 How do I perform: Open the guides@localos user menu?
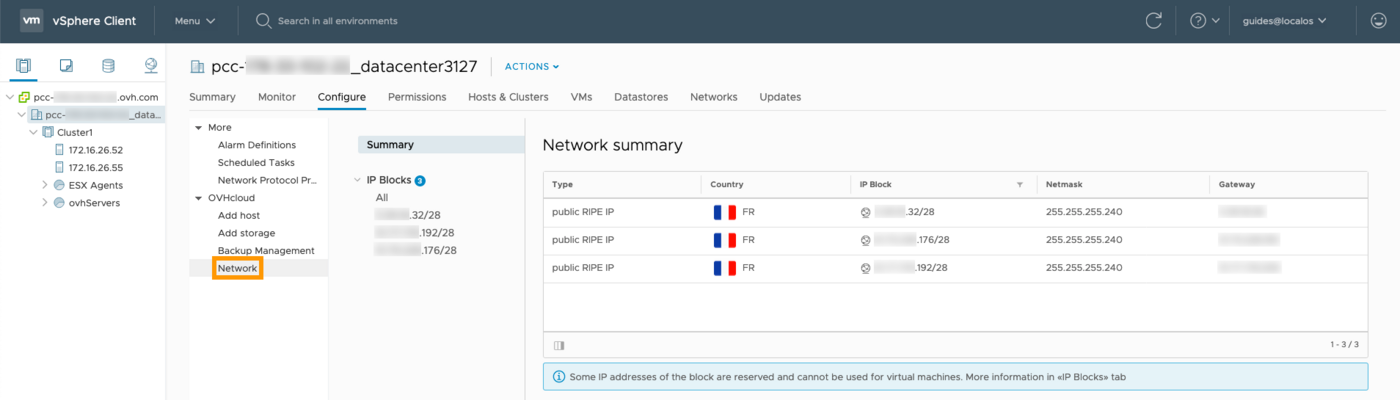pos(1284,20)
